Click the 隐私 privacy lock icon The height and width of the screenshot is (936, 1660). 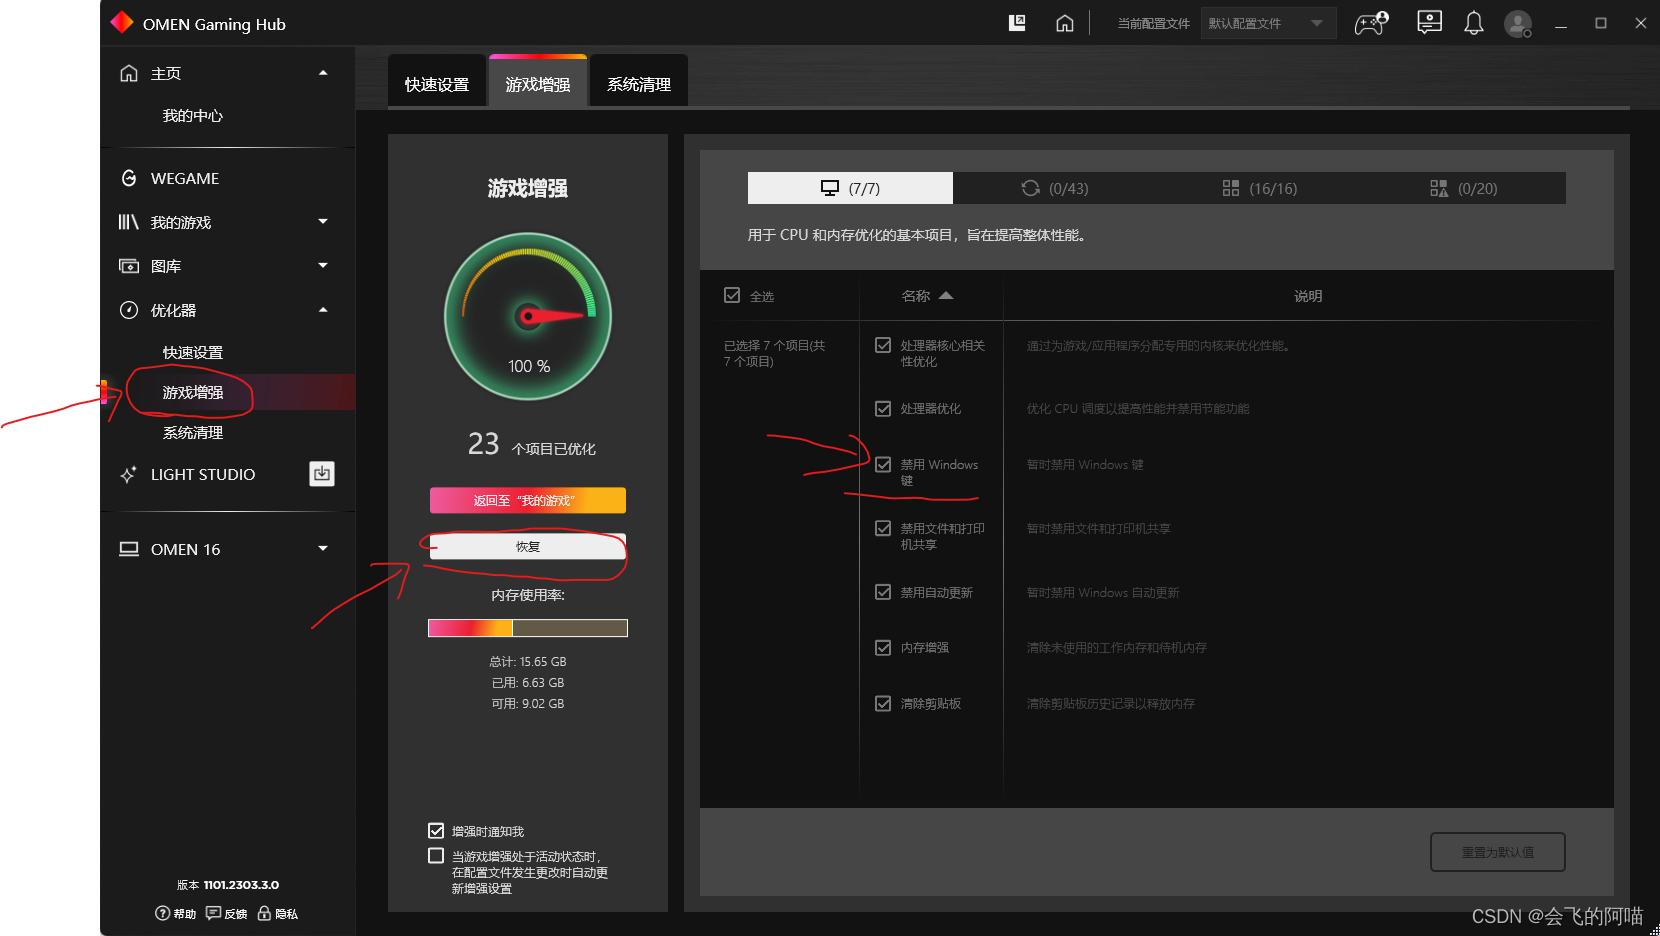point(264,913)
